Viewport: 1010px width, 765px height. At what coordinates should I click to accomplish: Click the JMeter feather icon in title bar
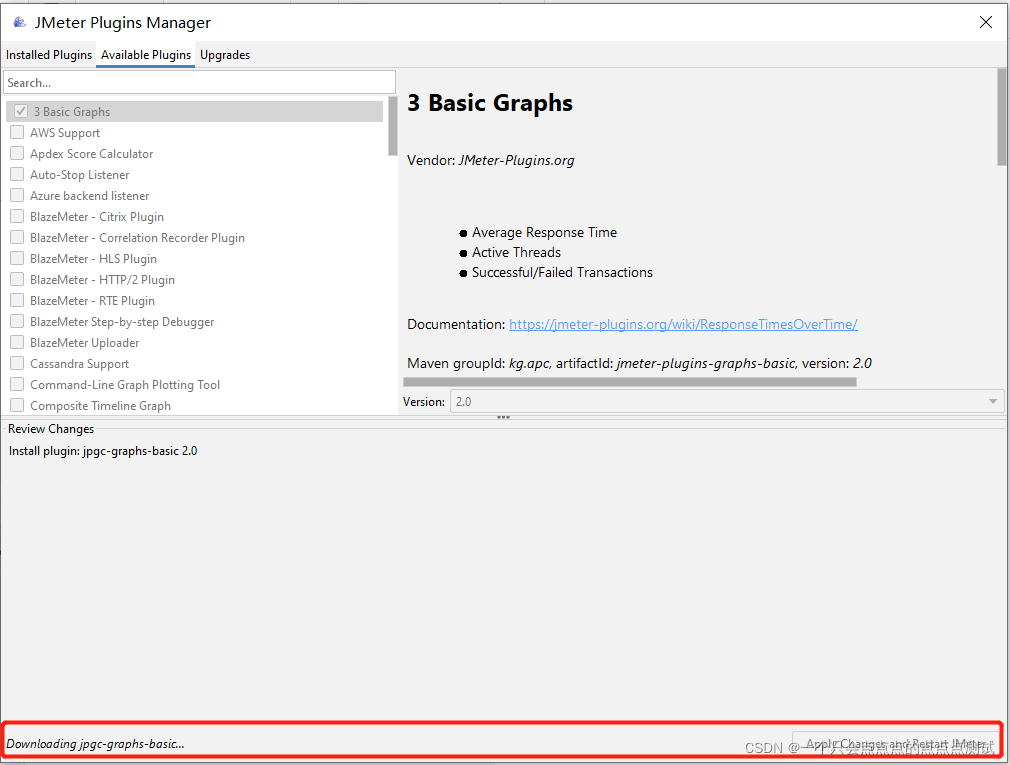[x=20, y=23]
